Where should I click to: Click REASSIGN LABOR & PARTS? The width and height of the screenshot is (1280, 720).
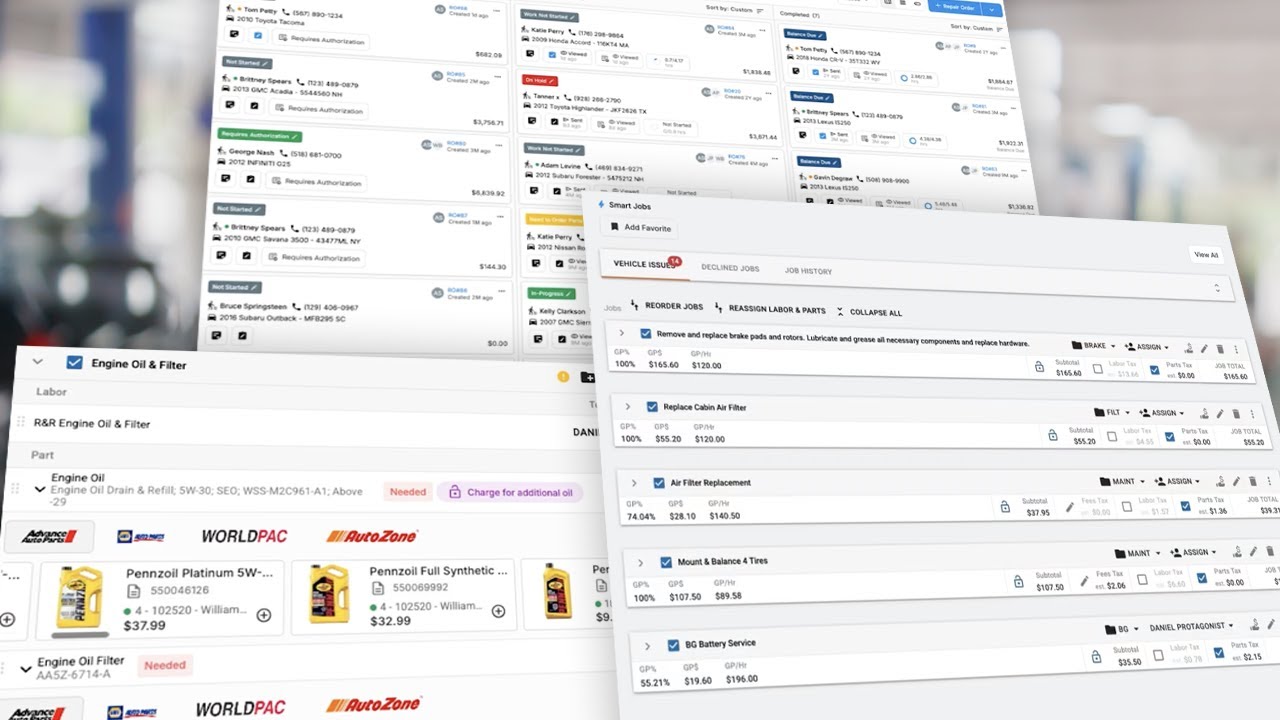click(x=770, y=310)
